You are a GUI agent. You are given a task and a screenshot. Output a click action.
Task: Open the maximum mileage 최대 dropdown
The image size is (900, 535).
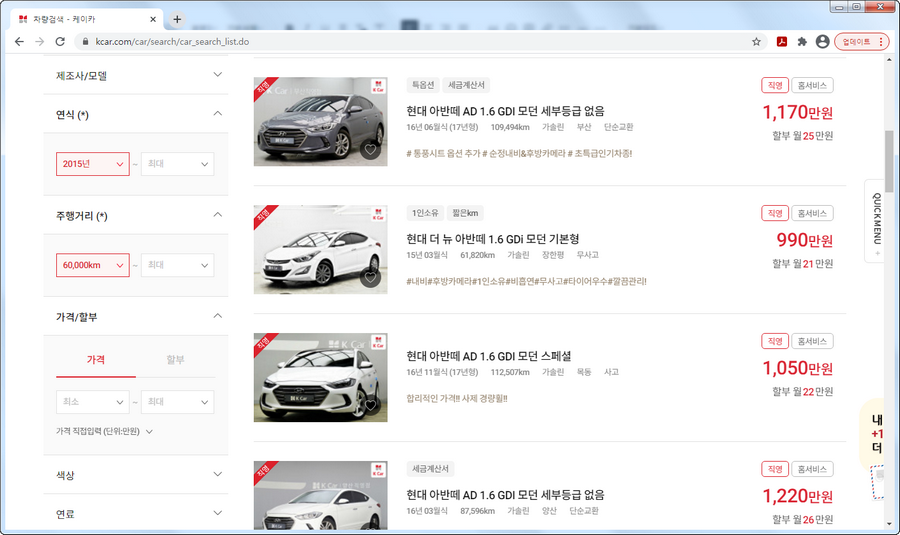[x=177, y=265]
